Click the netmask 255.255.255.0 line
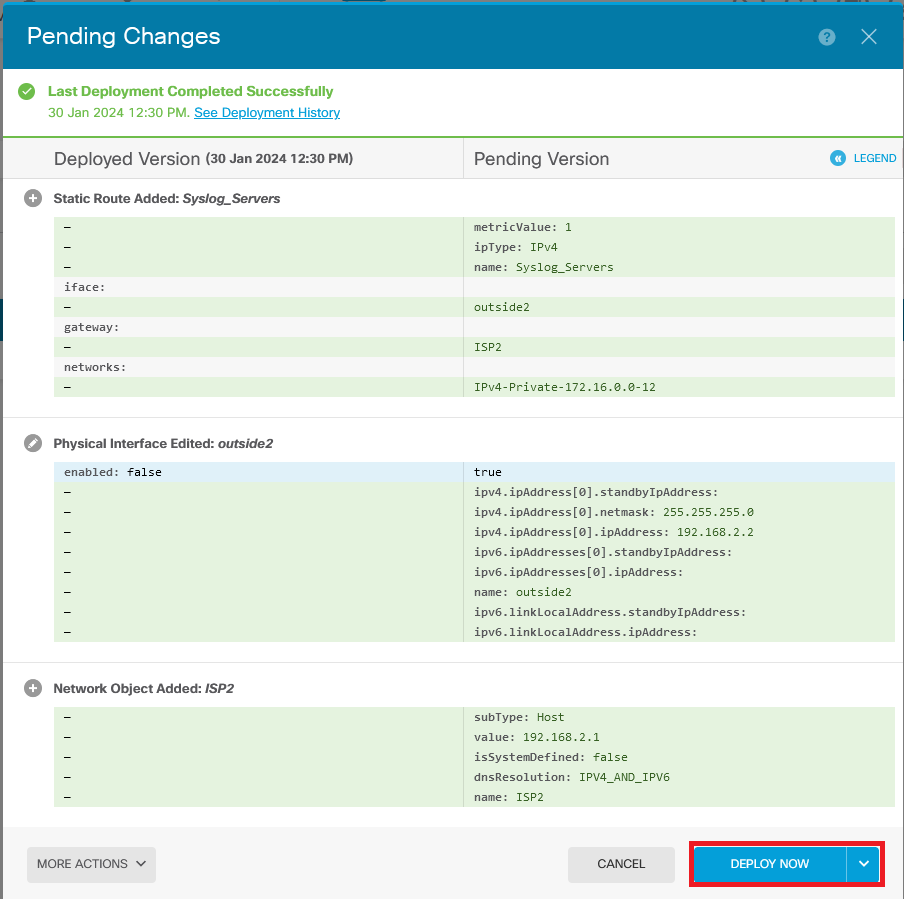Screen dimensions: 904x899 coord(613,512)
